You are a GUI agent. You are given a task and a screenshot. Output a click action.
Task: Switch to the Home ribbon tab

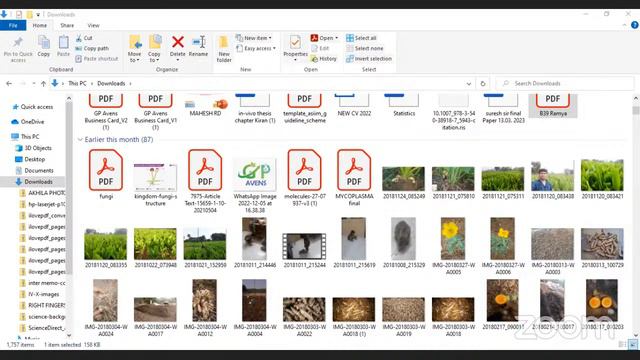[40, 25]
